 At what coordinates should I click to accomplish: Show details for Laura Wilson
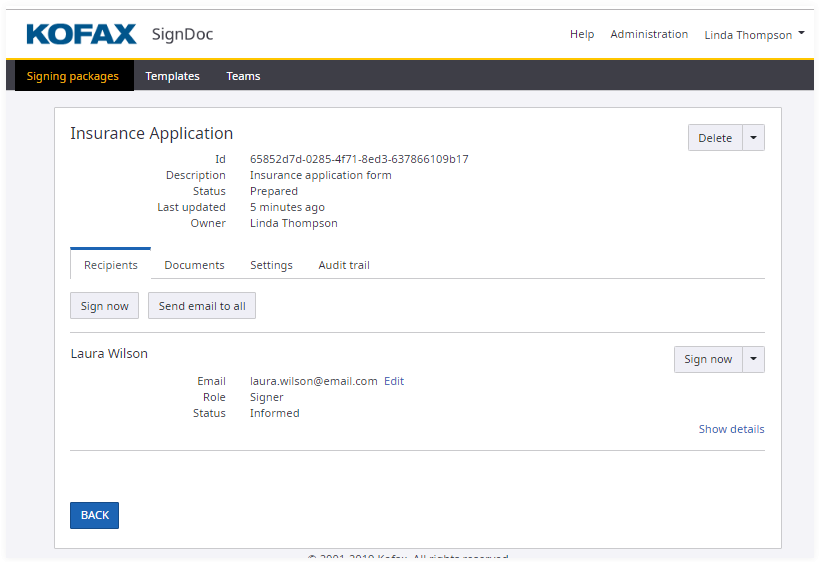731,429
